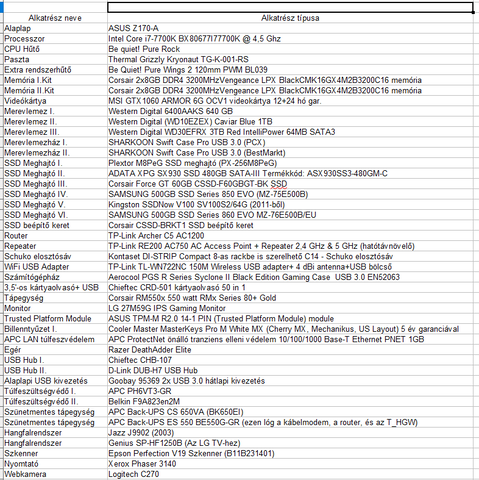479x480 pixels.
Task: Select 'Be quiet! Pure Rock' cell
Action: coord(290,49)
